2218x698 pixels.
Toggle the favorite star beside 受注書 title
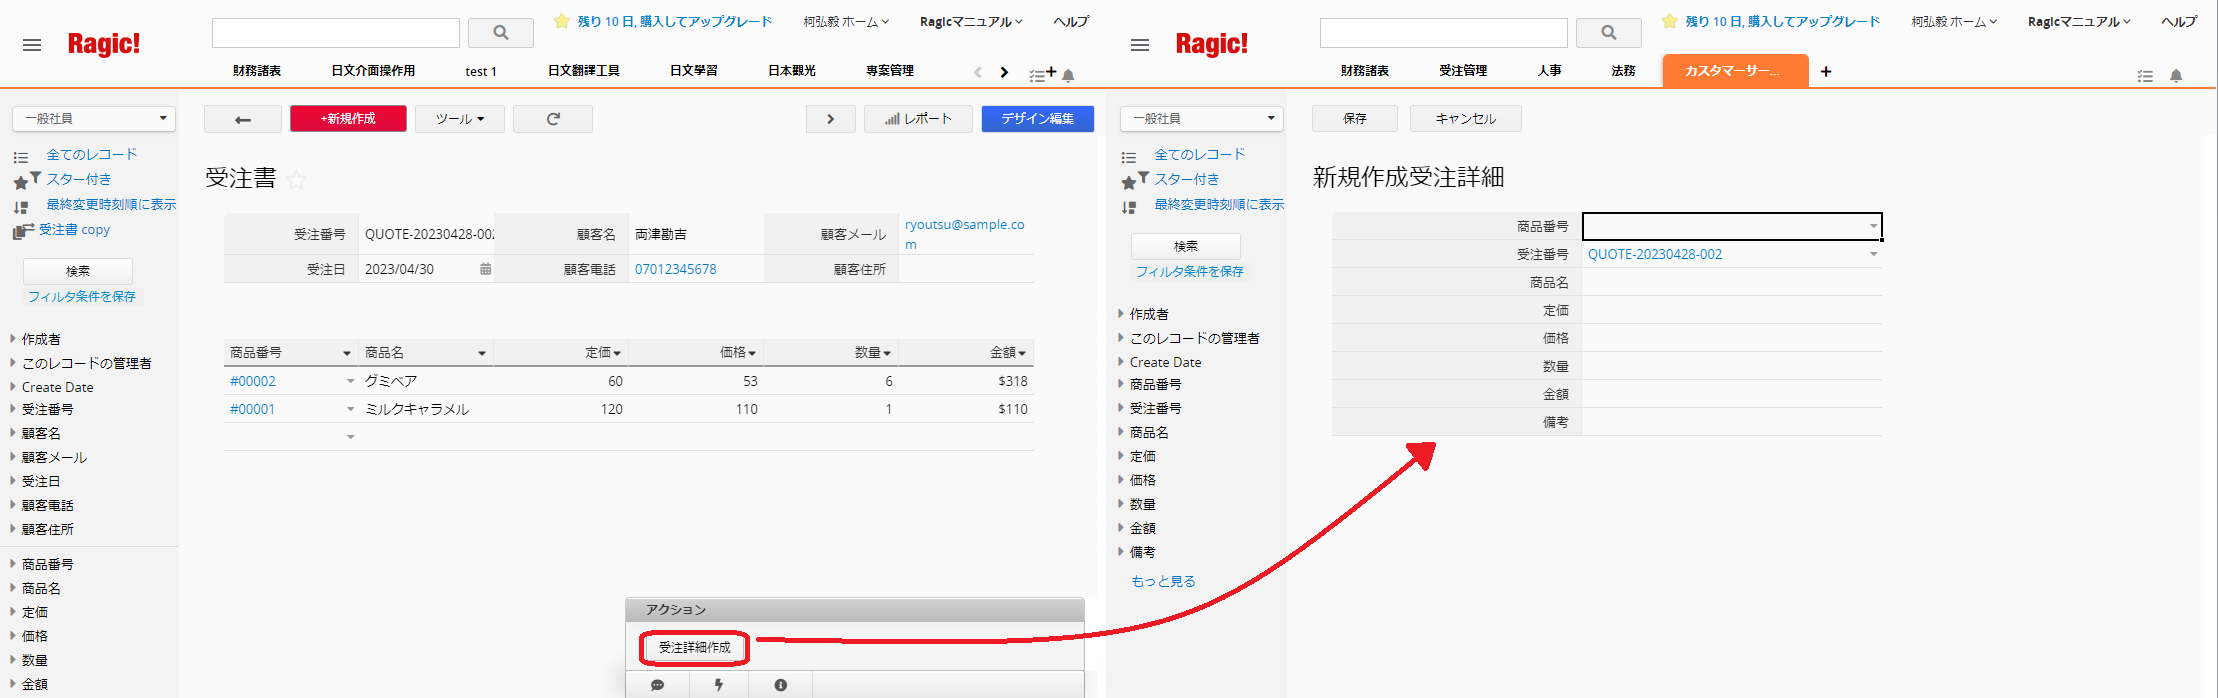296,180
